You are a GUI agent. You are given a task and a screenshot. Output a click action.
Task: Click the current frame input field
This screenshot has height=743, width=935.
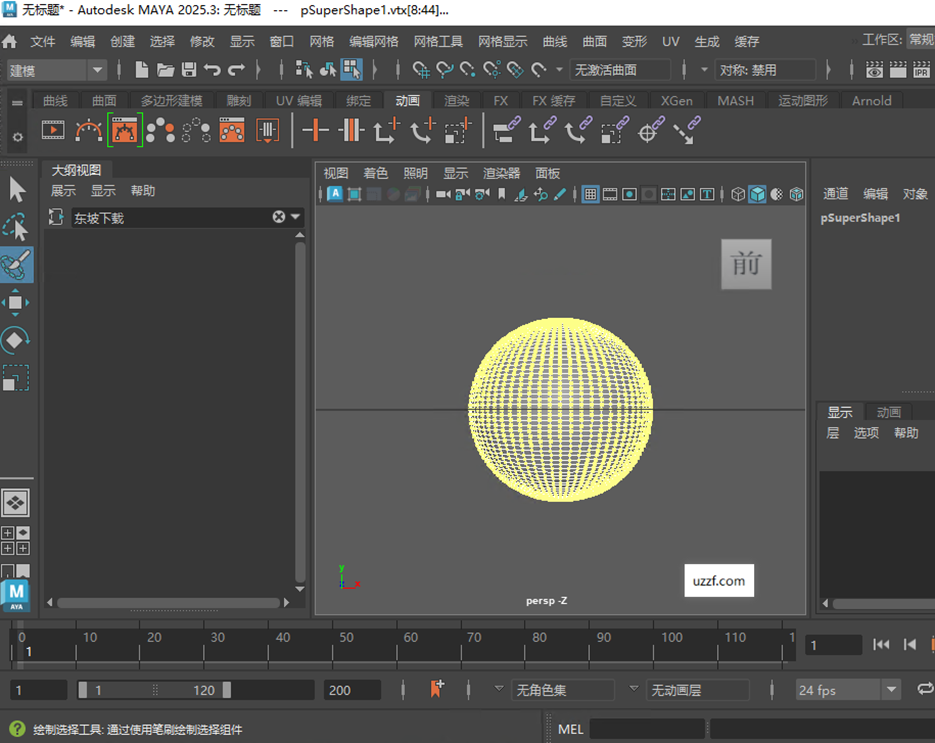point(833,645)
